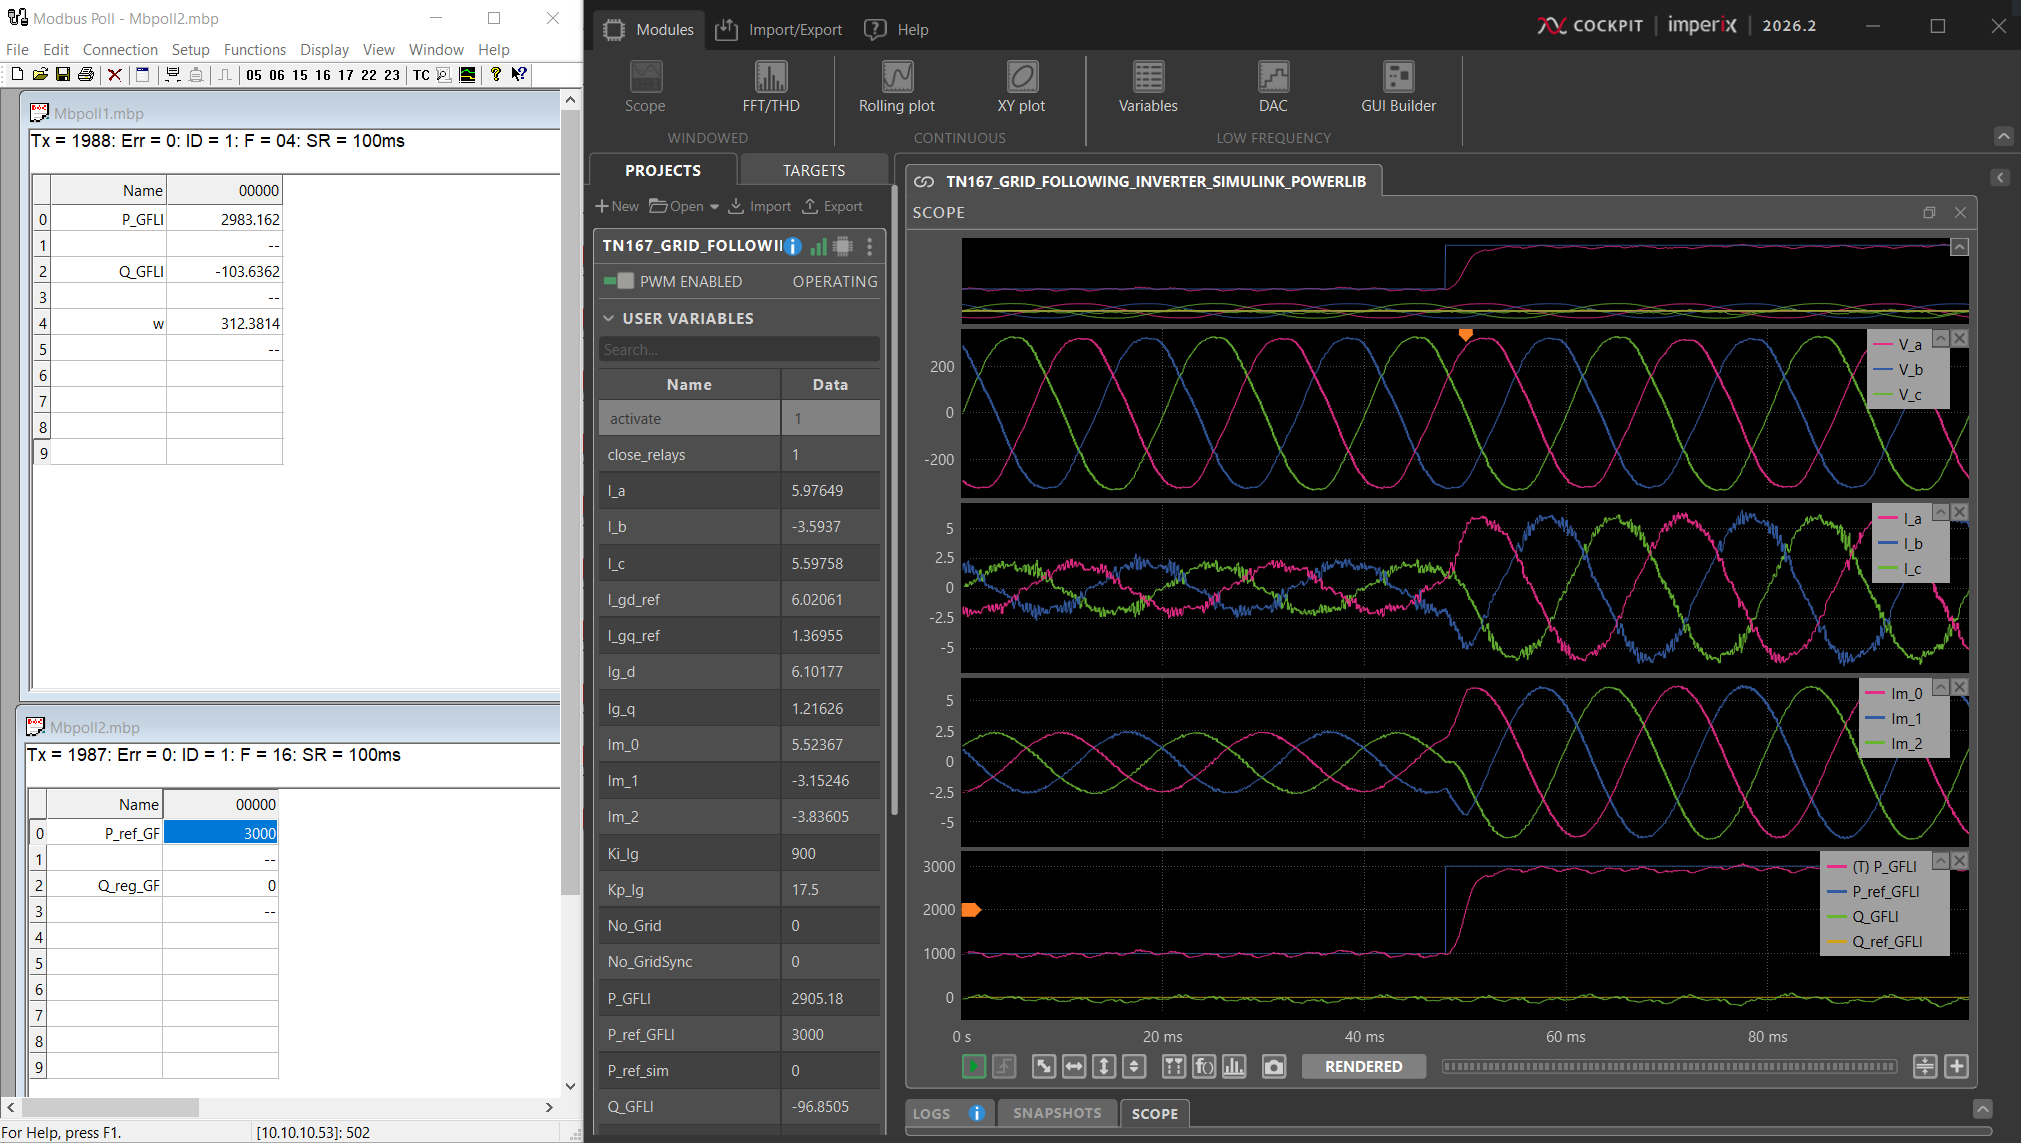Open the GUI Builder tool
Image resolution: width=2021 pixels, height=1143 pixels.
[x=1398, y=87]
